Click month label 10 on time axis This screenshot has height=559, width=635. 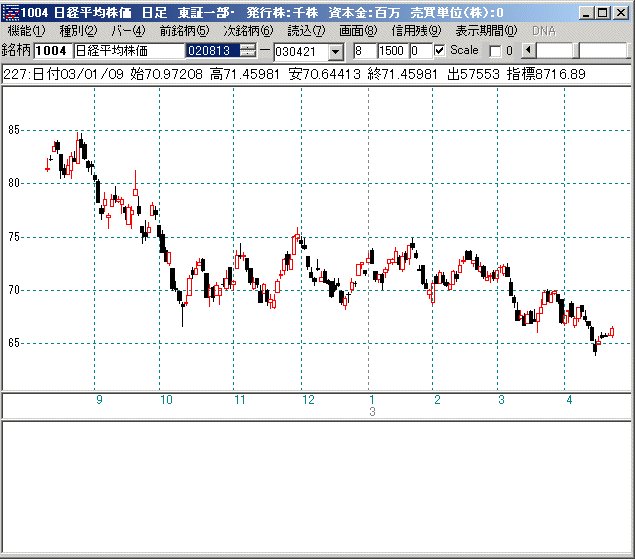point(166,400)
